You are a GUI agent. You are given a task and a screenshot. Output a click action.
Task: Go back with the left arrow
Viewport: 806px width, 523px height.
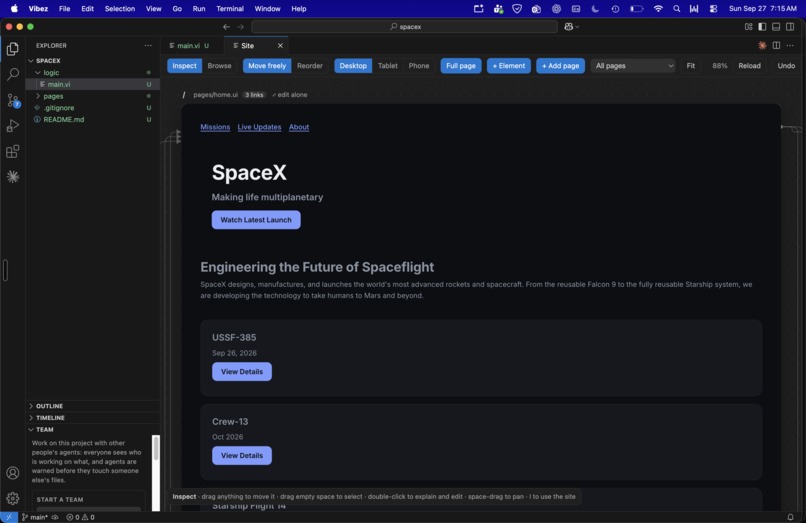coord(226,27)
